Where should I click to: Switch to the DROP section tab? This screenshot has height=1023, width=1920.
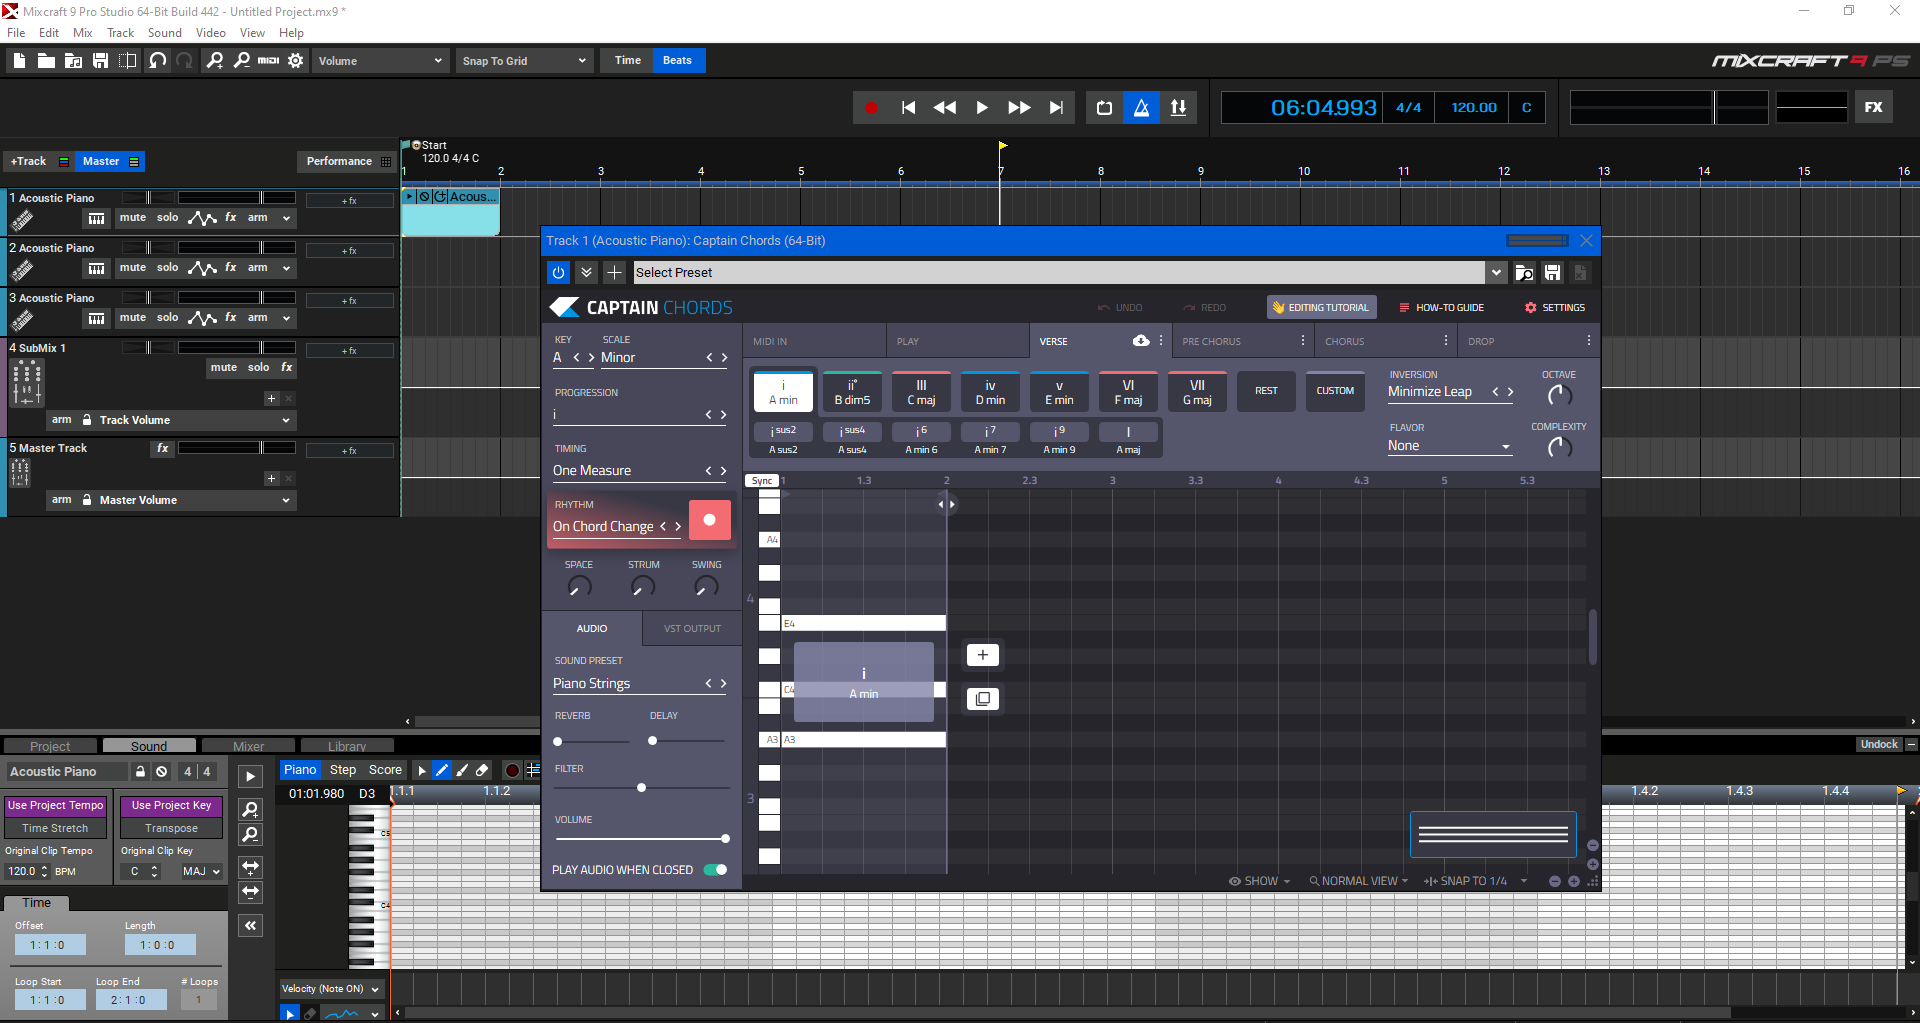click(x=1481, y=342)
